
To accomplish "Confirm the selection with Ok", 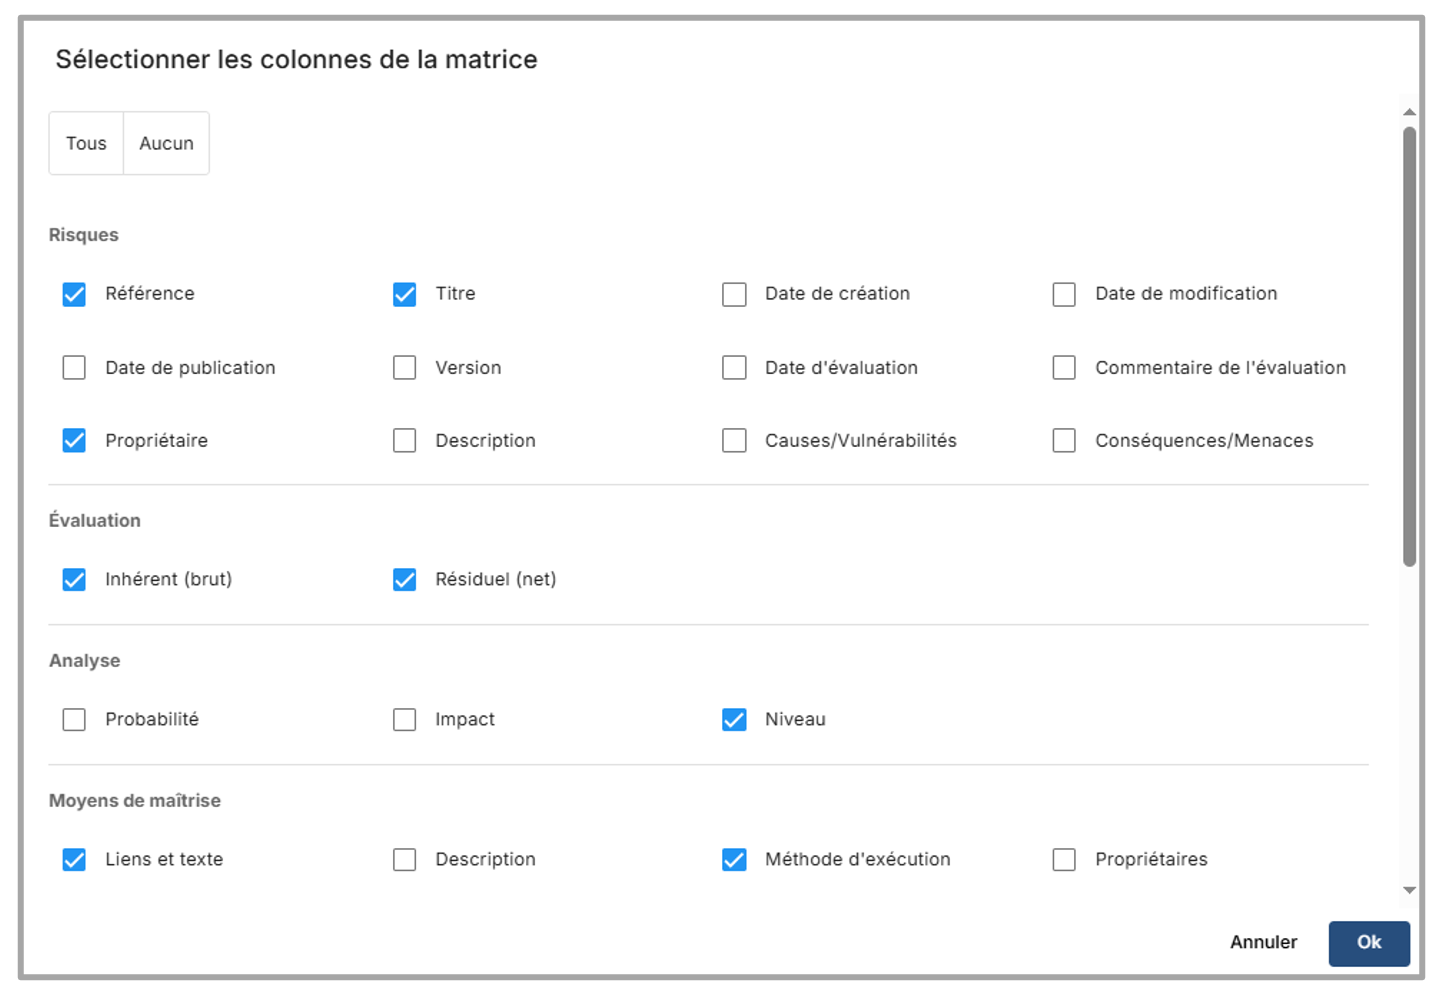I will tap(1368, 943).
